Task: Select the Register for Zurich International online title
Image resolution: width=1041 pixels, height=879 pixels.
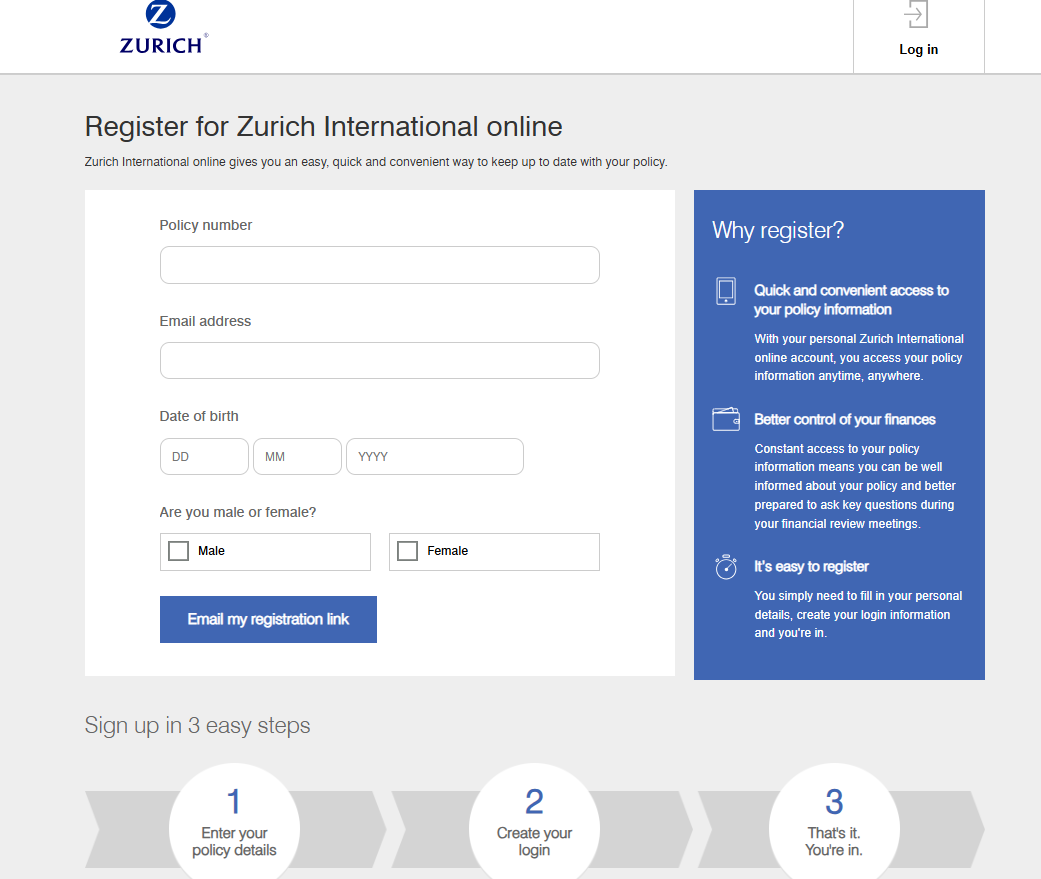Action: pos(323,127)
